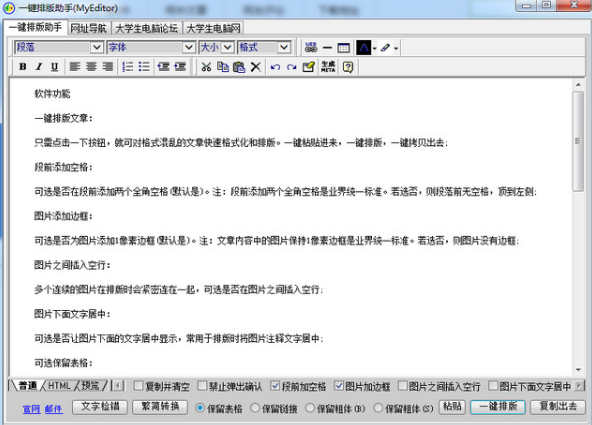Expand the 字体 font dropdown
Image resolution: width=592 pixels, height=425 pixels.
[x=151, y=47]
